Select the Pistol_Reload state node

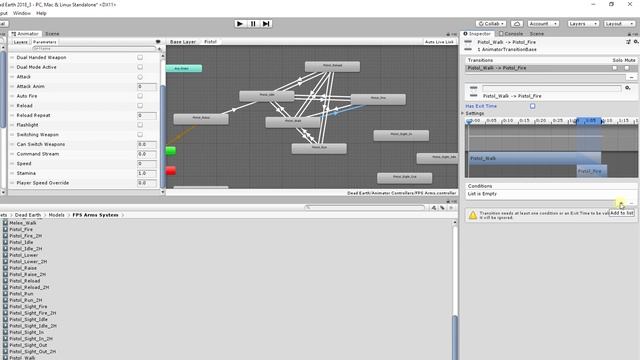(332, 66)
